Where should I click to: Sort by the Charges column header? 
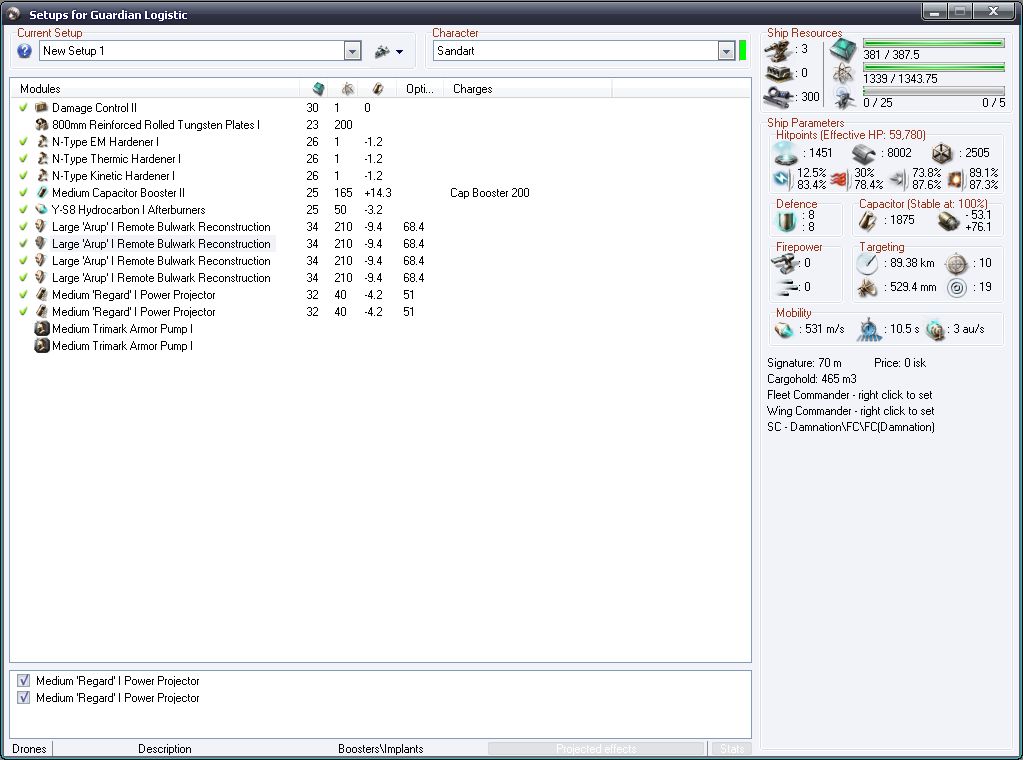coord(527,89)
